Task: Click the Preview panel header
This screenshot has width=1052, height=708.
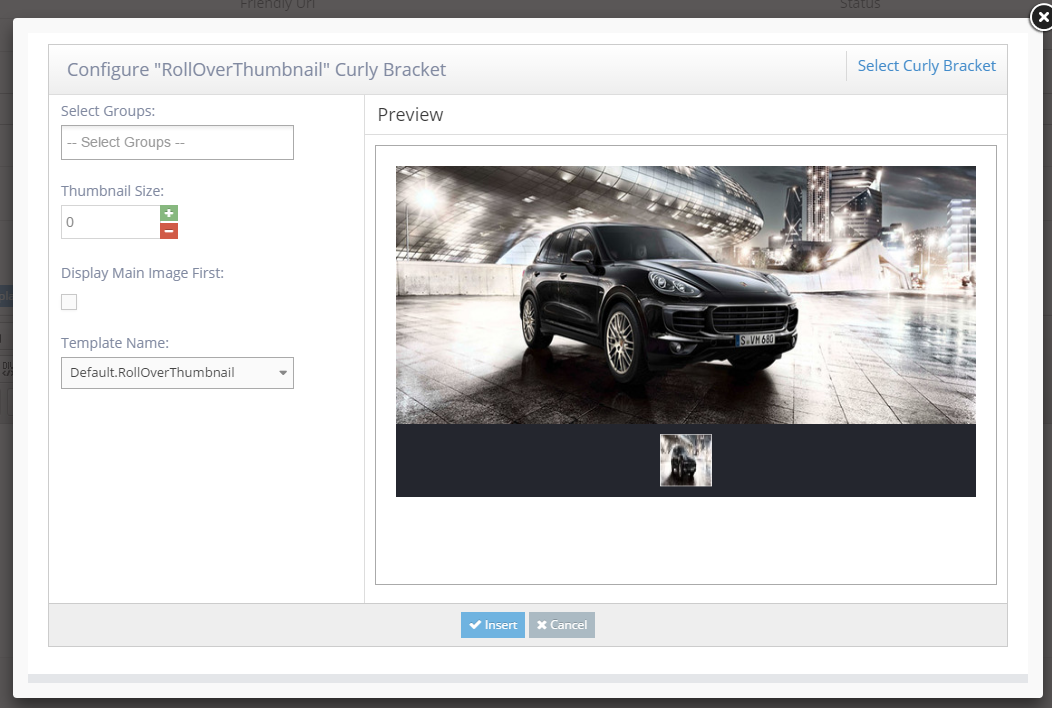Action: pos(410,114)
